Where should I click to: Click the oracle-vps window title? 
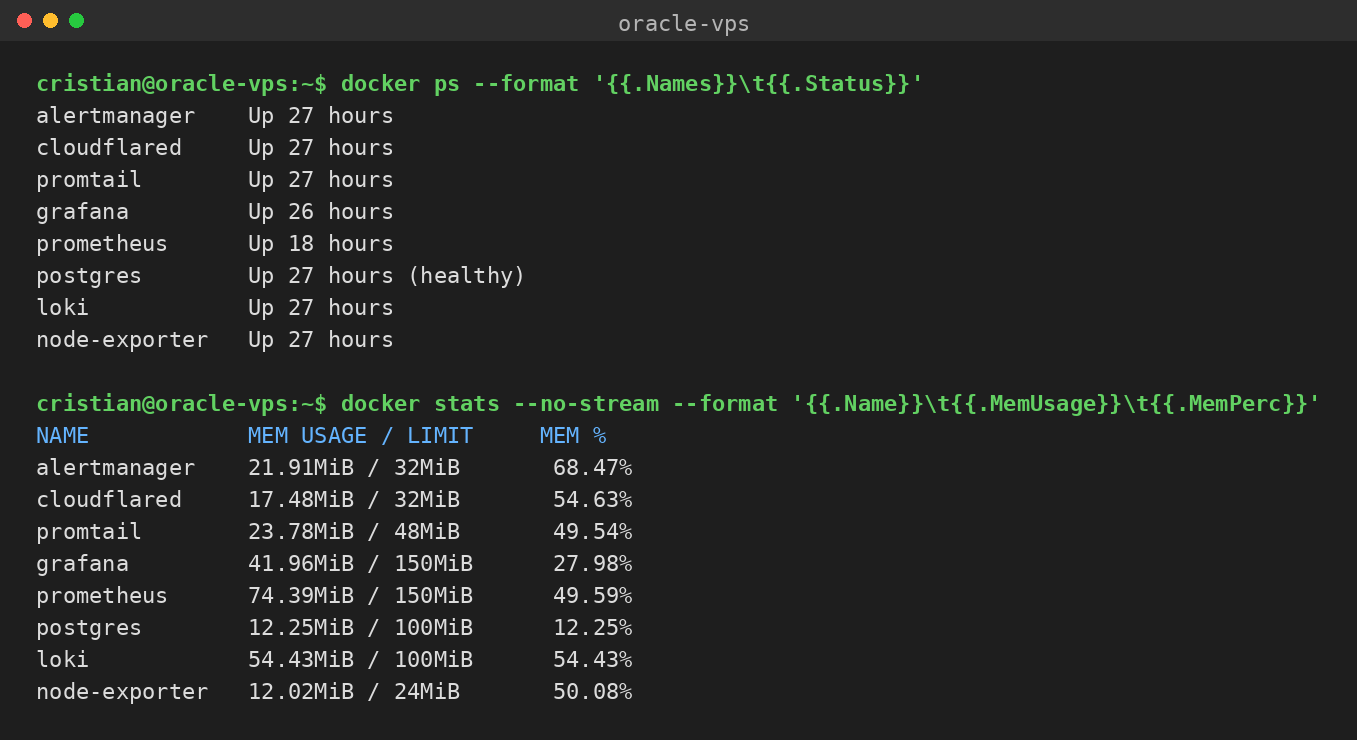[x=684, y=23]
